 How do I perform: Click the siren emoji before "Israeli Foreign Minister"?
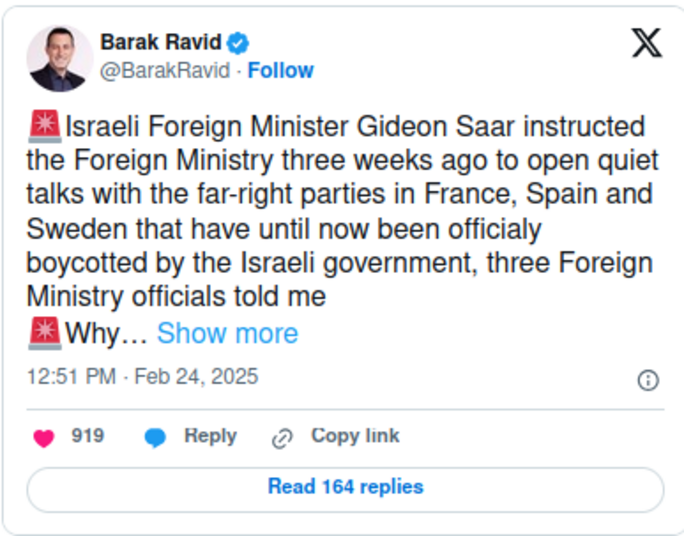coord(46,127)
